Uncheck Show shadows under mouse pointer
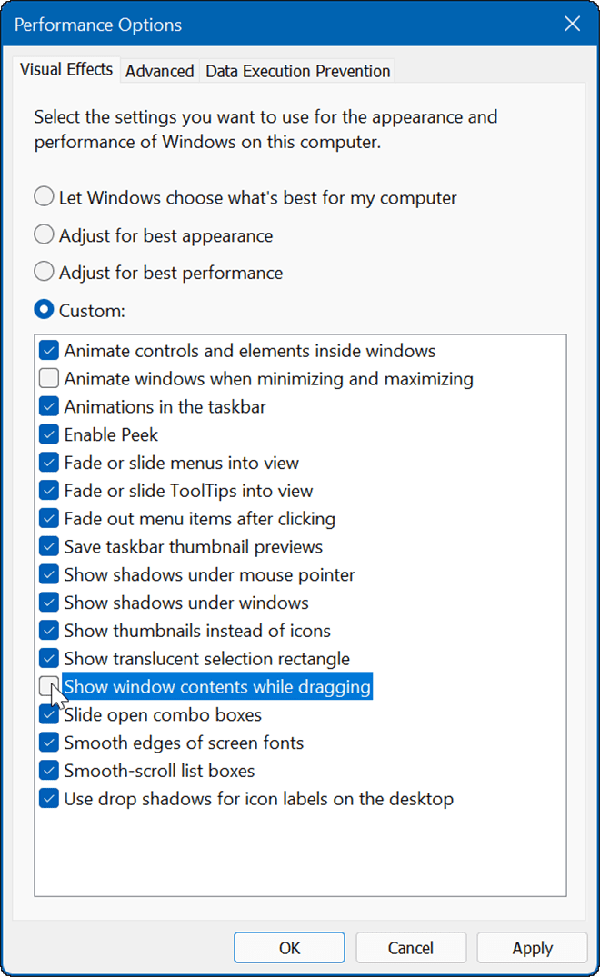The image size is (600, 977). (47, 574)
